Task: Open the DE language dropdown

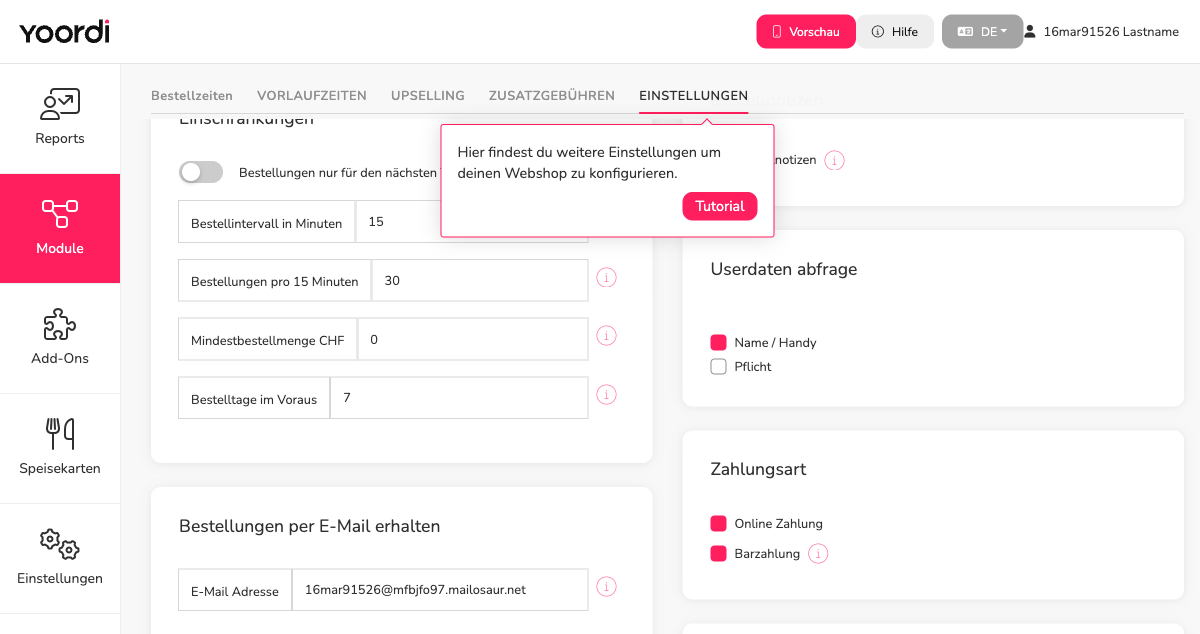Action: [x=982, y=31]
